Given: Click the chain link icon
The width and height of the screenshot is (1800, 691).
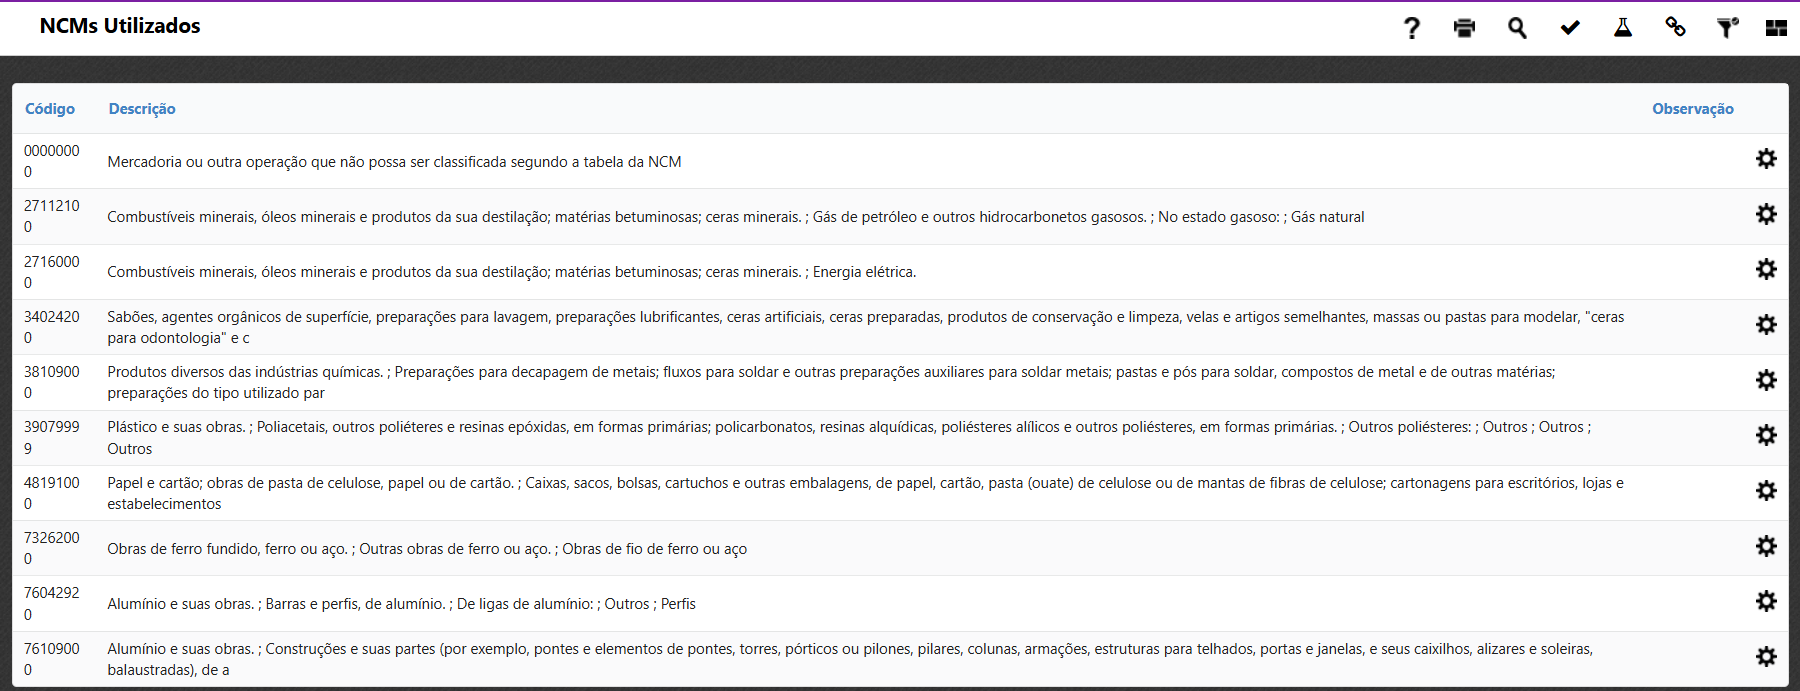Looking at the screenshot, I should (1675, 28).
